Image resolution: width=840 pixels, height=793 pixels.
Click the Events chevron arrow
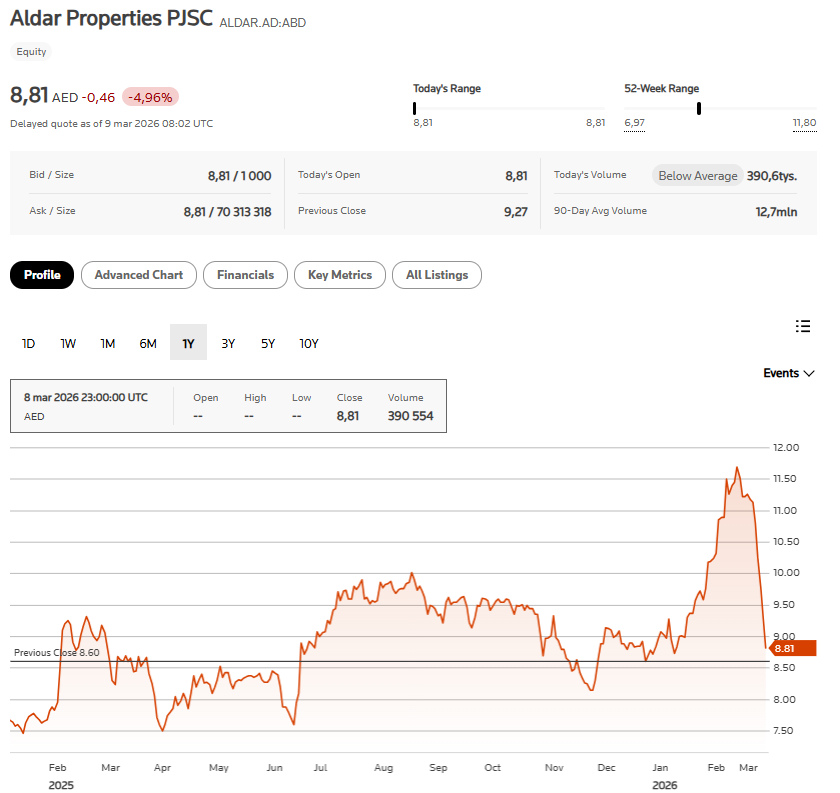click(809, 373)
